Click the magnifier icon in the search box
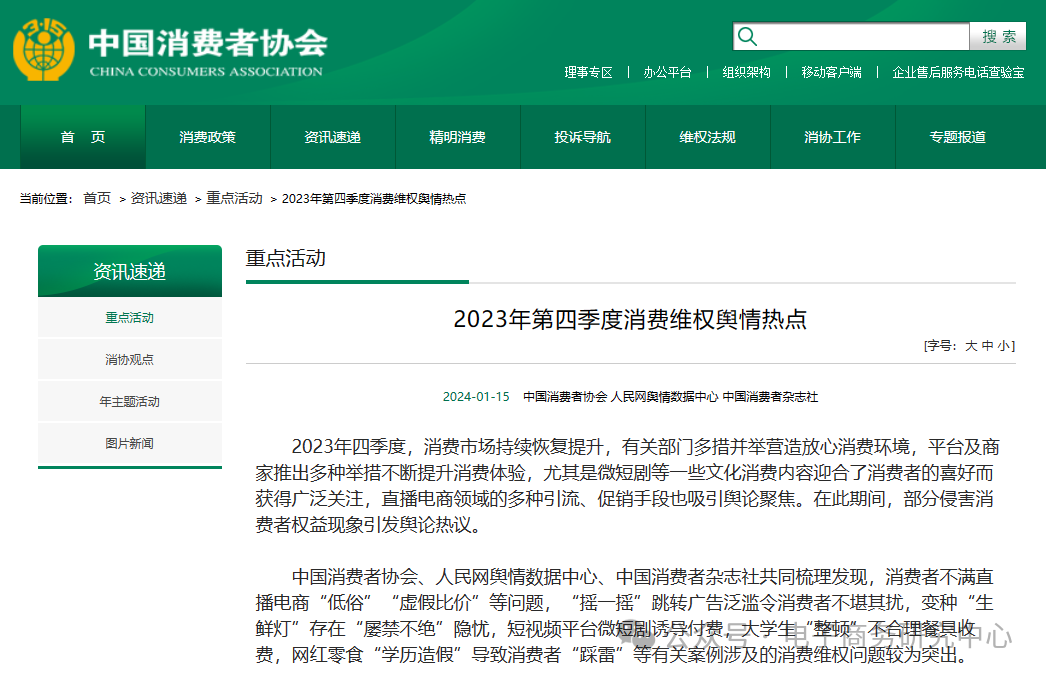Image resolution: width=1046 pixels, height=678 pixels. [x=748, y=36]
